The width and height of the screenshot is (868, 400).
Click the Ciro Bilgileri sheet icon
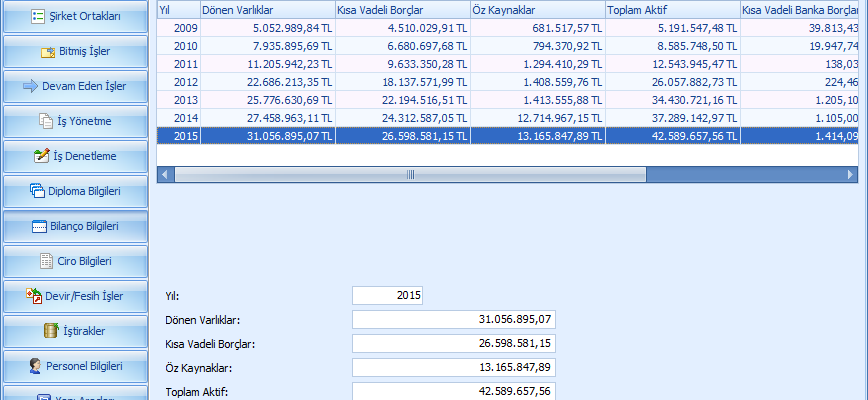click(x=45, y=261)
